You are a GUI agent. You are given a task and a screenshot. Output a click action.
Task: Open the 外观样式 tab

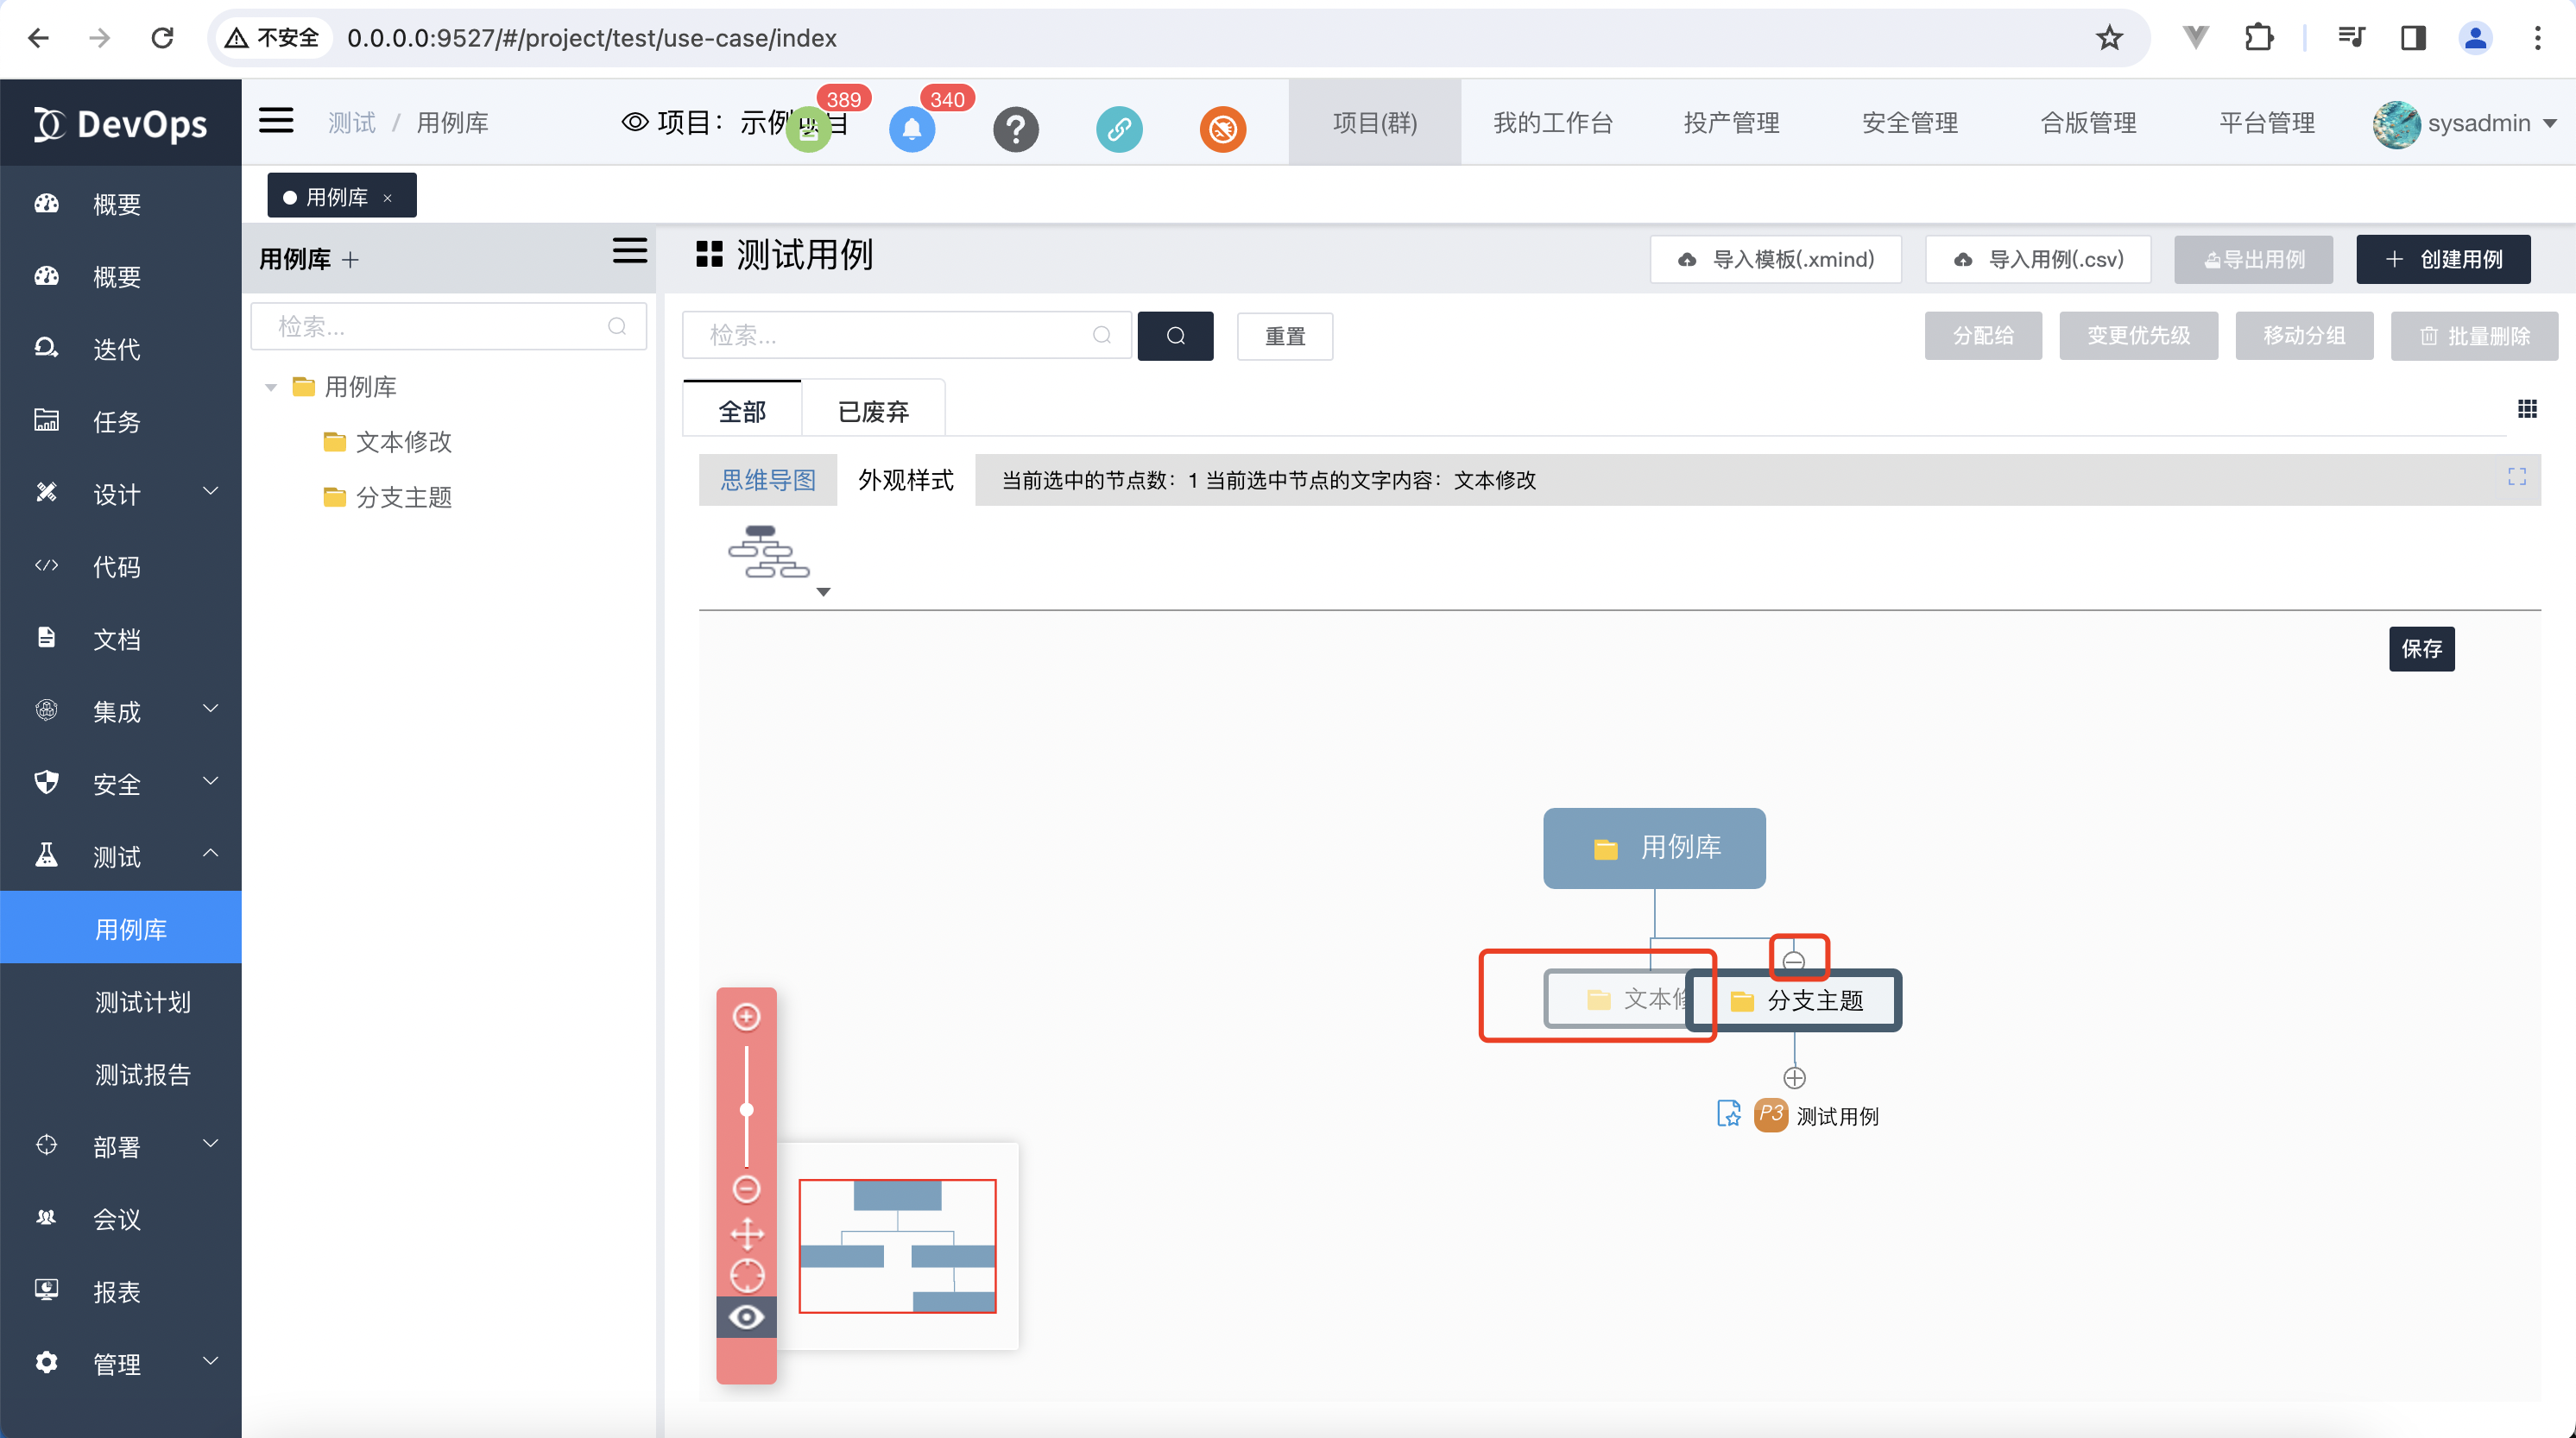click(x=905, y=480)
